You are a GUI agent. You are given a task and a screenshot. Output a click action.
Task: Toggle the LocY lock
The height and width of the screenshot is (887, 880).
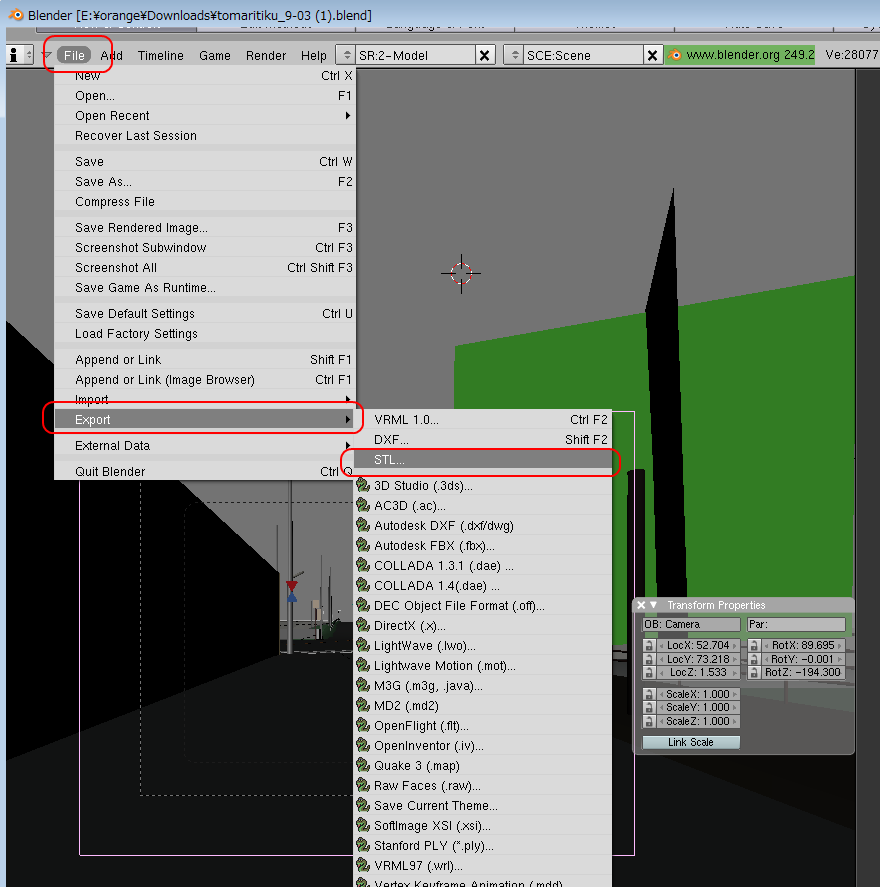click(649, 659)
